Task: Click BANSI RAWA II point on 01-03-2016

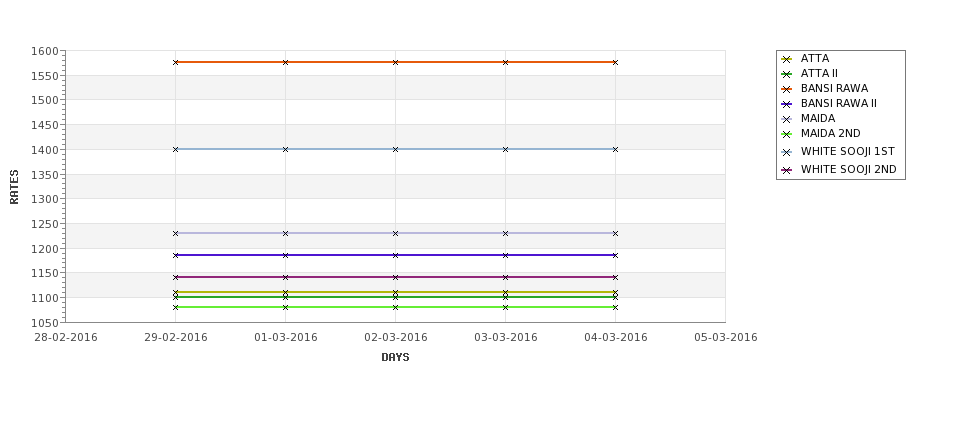Action: point(285,255)
